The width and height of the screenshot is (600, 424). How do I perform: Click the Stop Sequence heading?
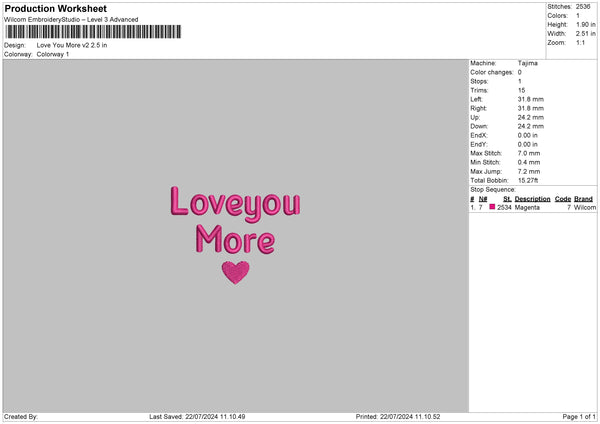(493, 190)
